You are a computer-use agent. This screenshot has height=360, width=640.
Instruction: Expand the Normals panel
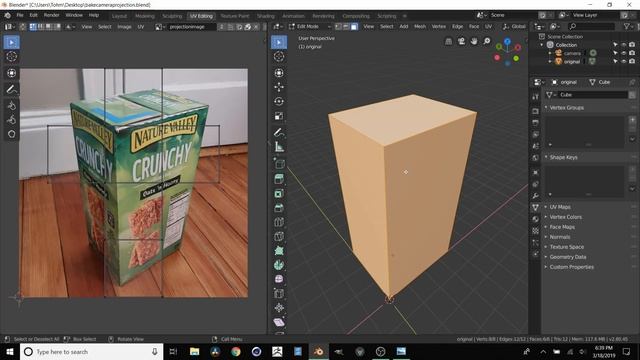coord(560,237)
